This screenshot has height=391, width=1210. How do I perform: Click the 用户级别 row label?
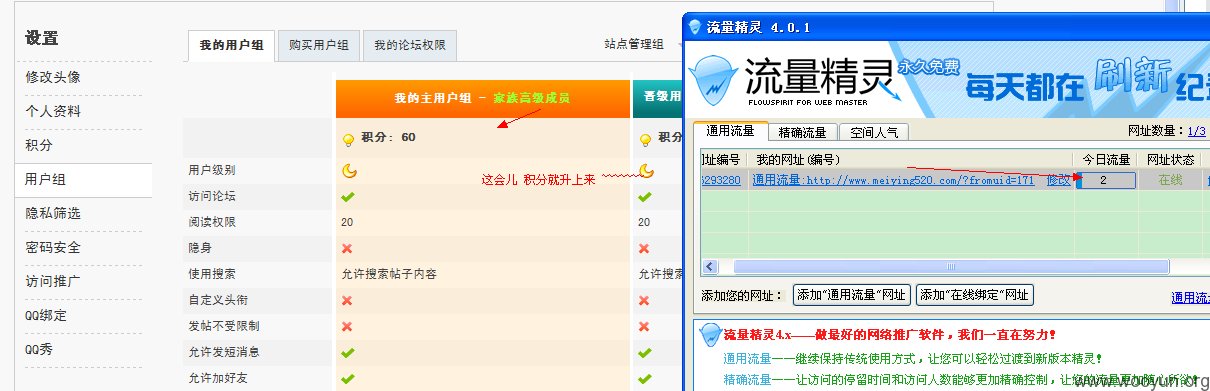[x=212, y=170]
